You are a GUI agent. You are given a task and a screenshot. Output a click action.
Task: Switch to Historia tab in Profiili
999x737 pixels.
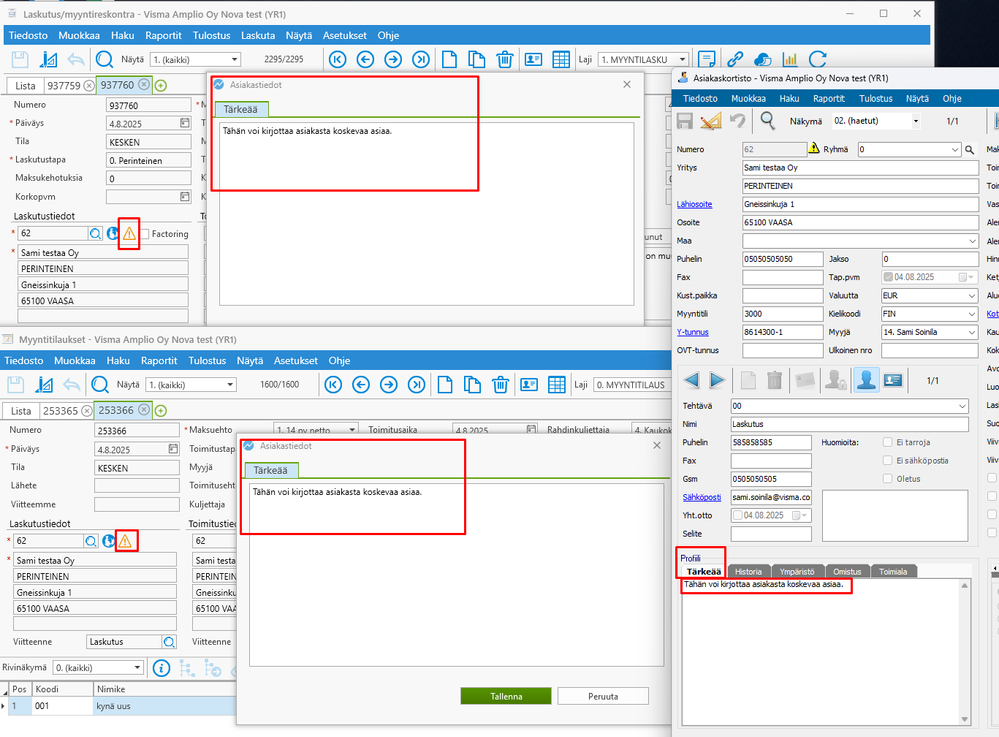pos(748,571)
